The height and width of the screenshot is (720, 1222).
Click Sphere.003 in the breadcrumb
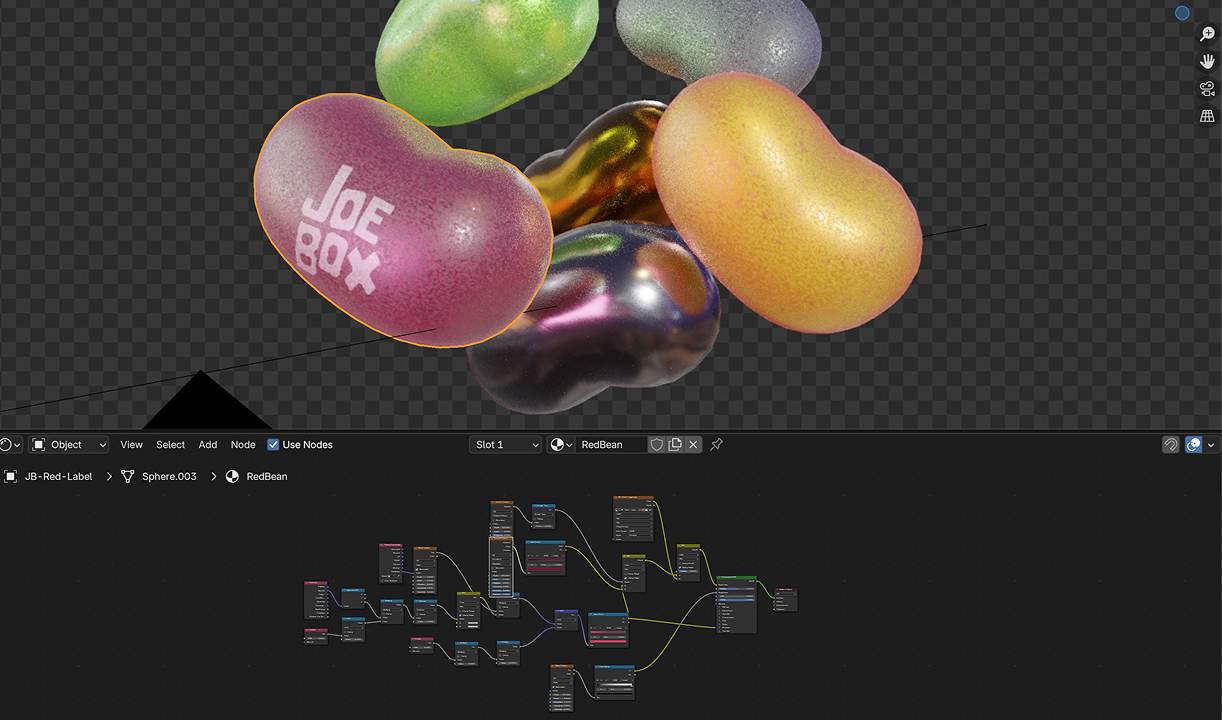[169, 477]
